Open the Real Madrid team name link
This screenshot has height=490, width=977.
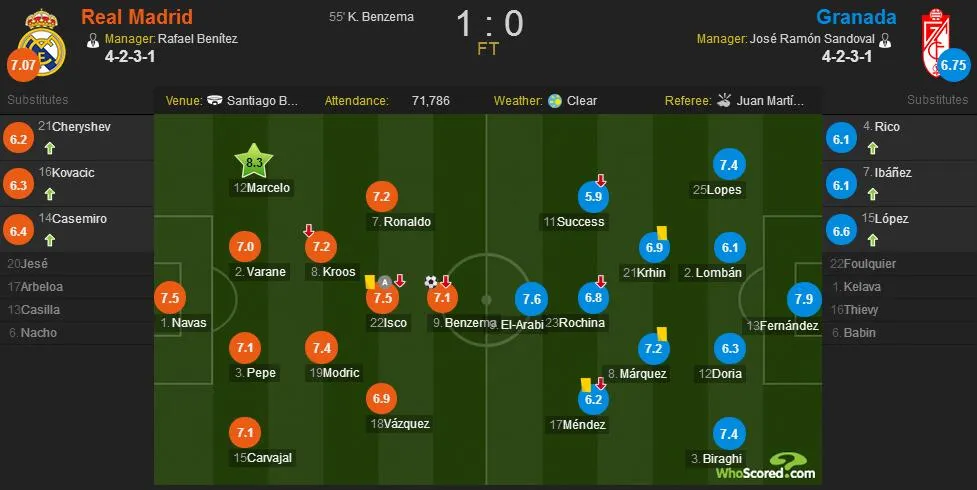coord(137,17)
